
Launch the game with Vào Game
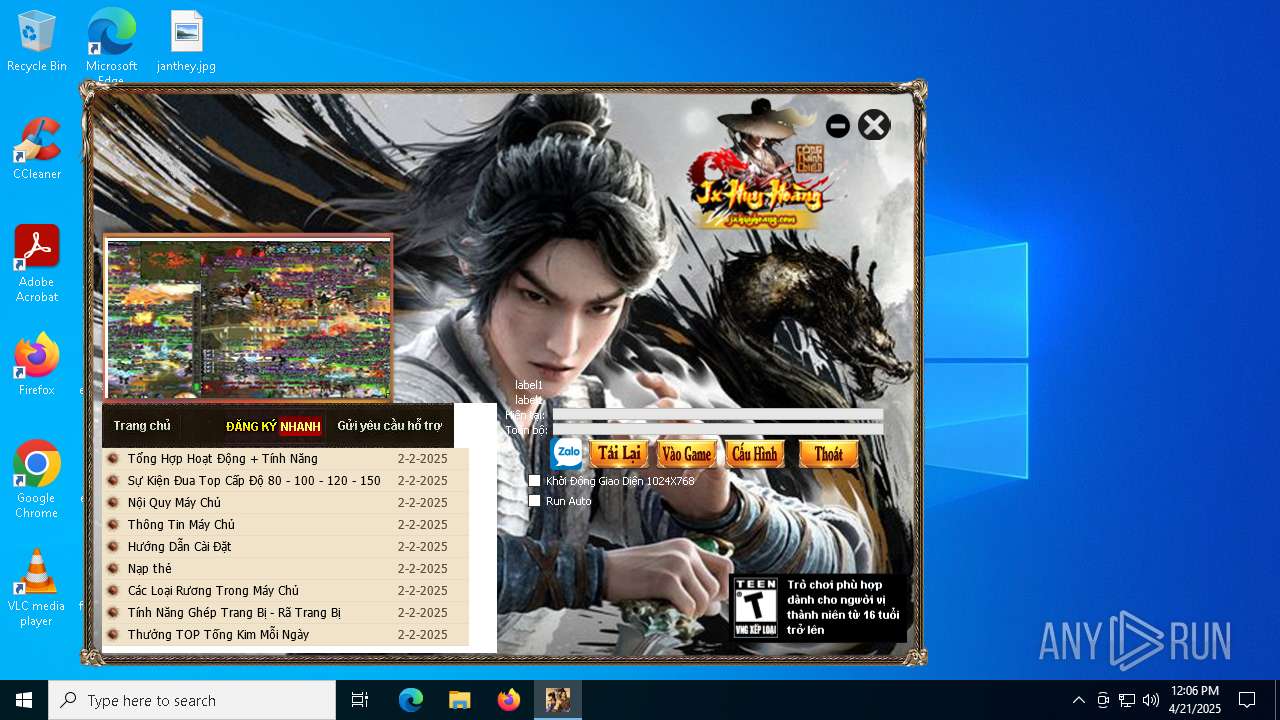[x=687, y=453]
